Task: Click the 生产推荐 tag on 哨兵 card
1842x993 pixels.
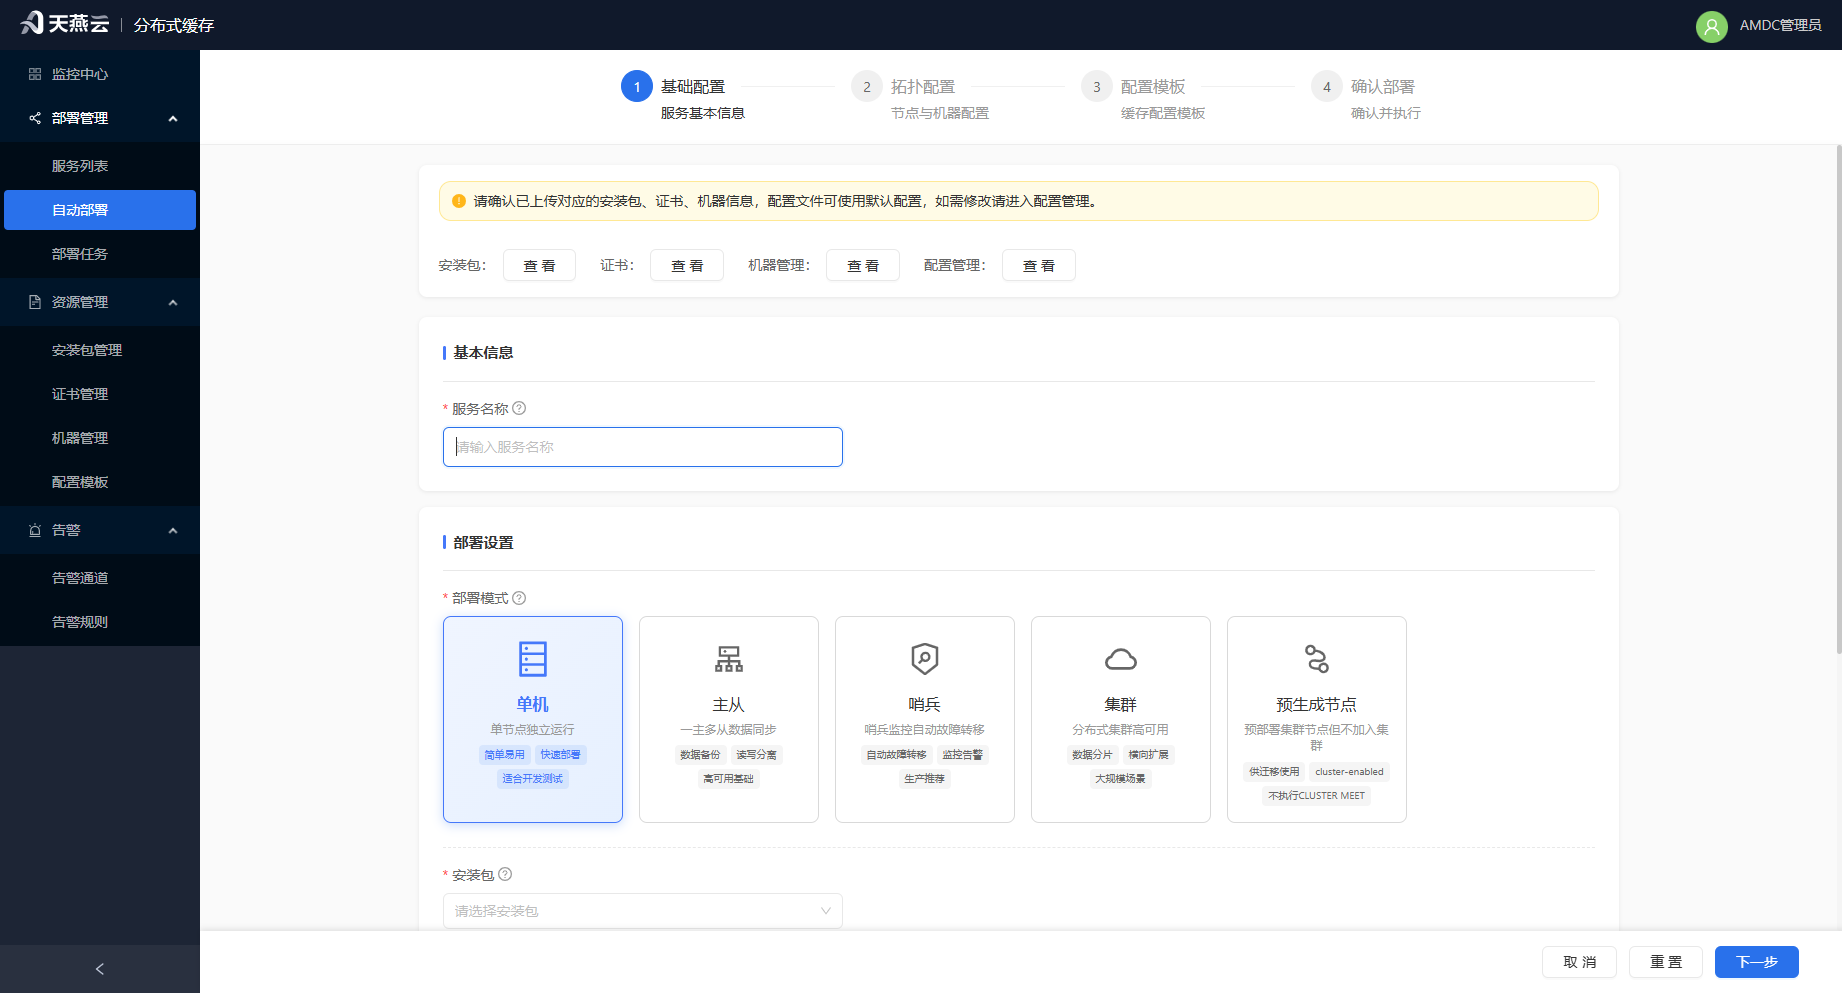Action: coord(925,779)
